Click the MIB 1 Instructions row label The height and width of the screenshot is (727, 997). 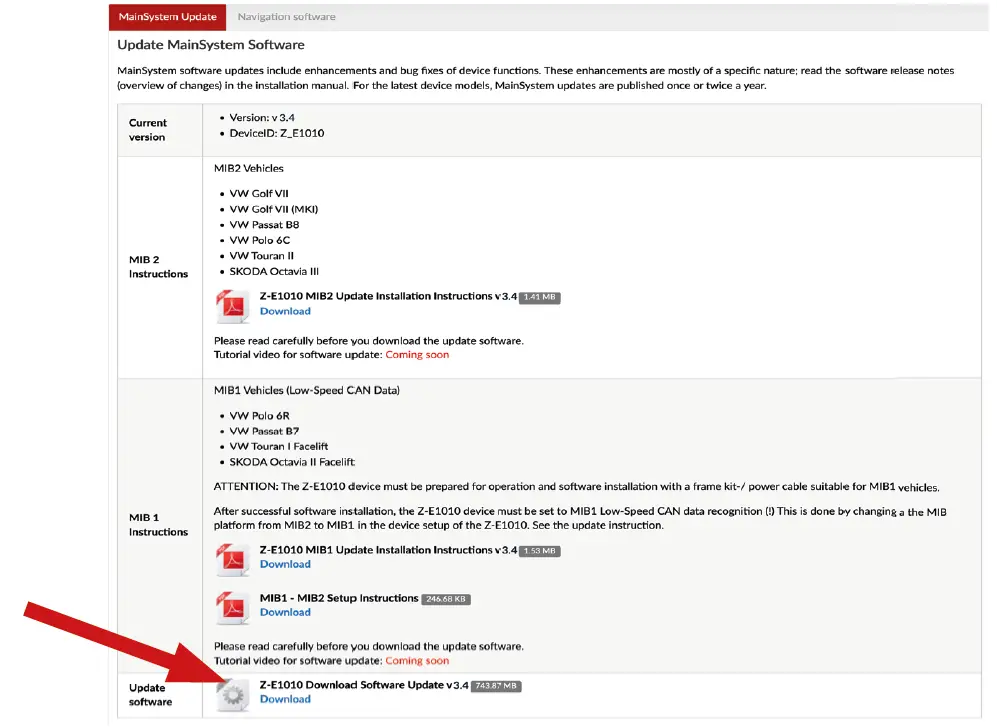pos(158,525)
